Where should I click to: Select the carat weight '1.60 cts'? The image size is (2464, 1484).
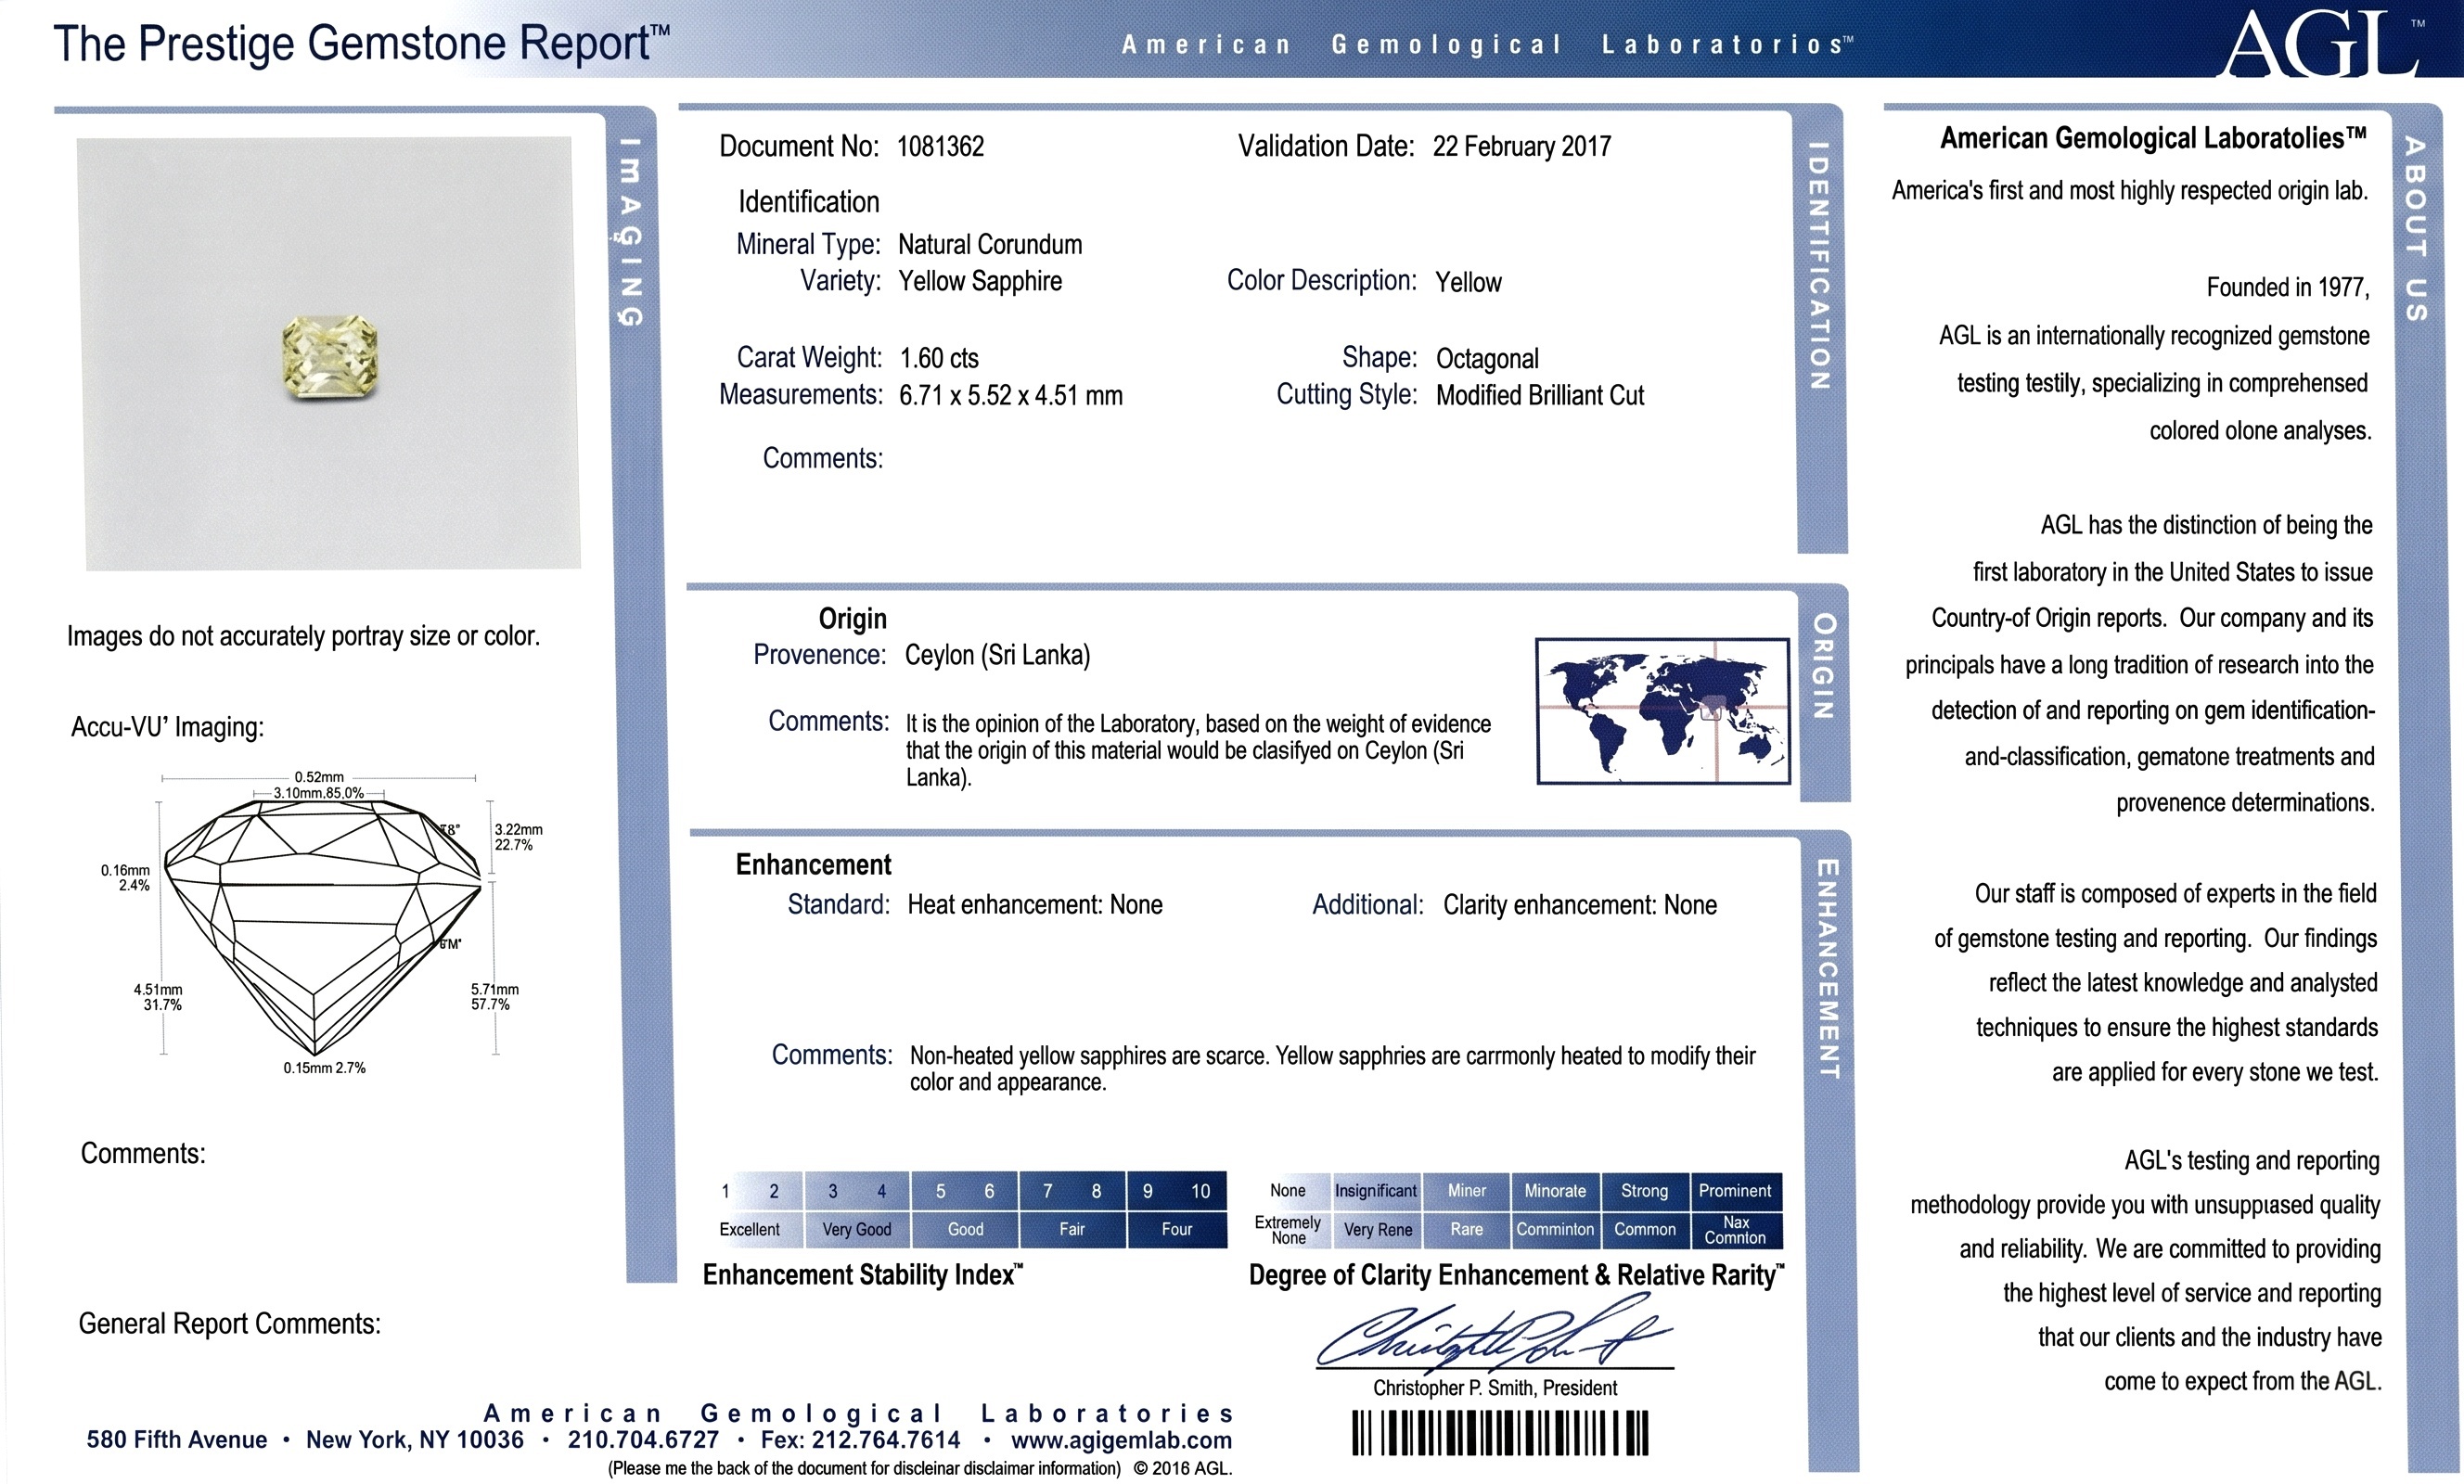click(x=939, y=358)
